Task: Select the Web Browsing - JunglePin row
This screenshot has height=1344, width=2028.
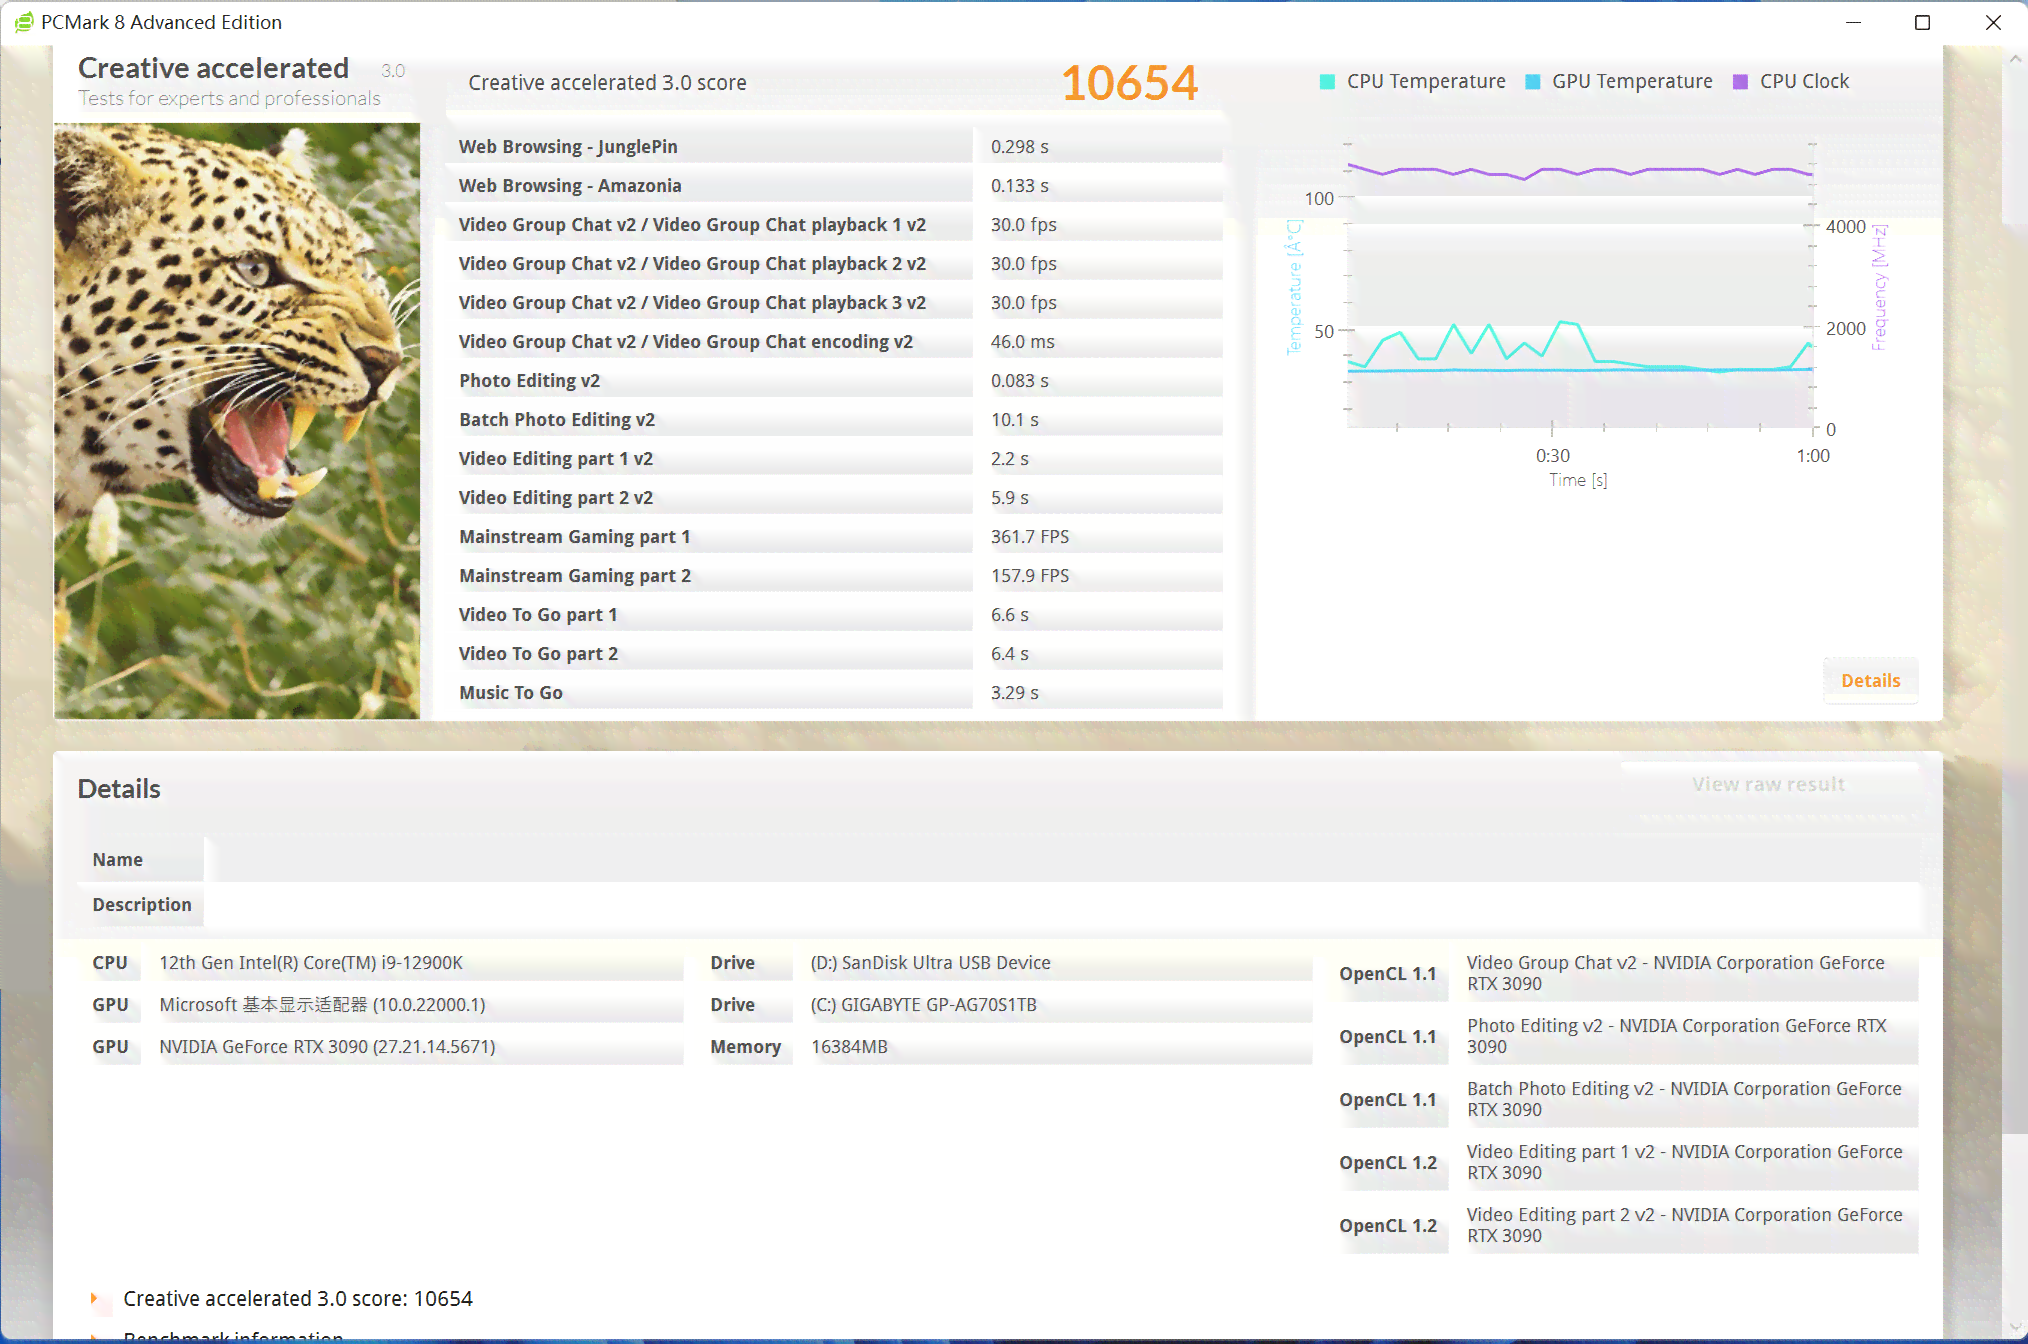Action: 835,146
